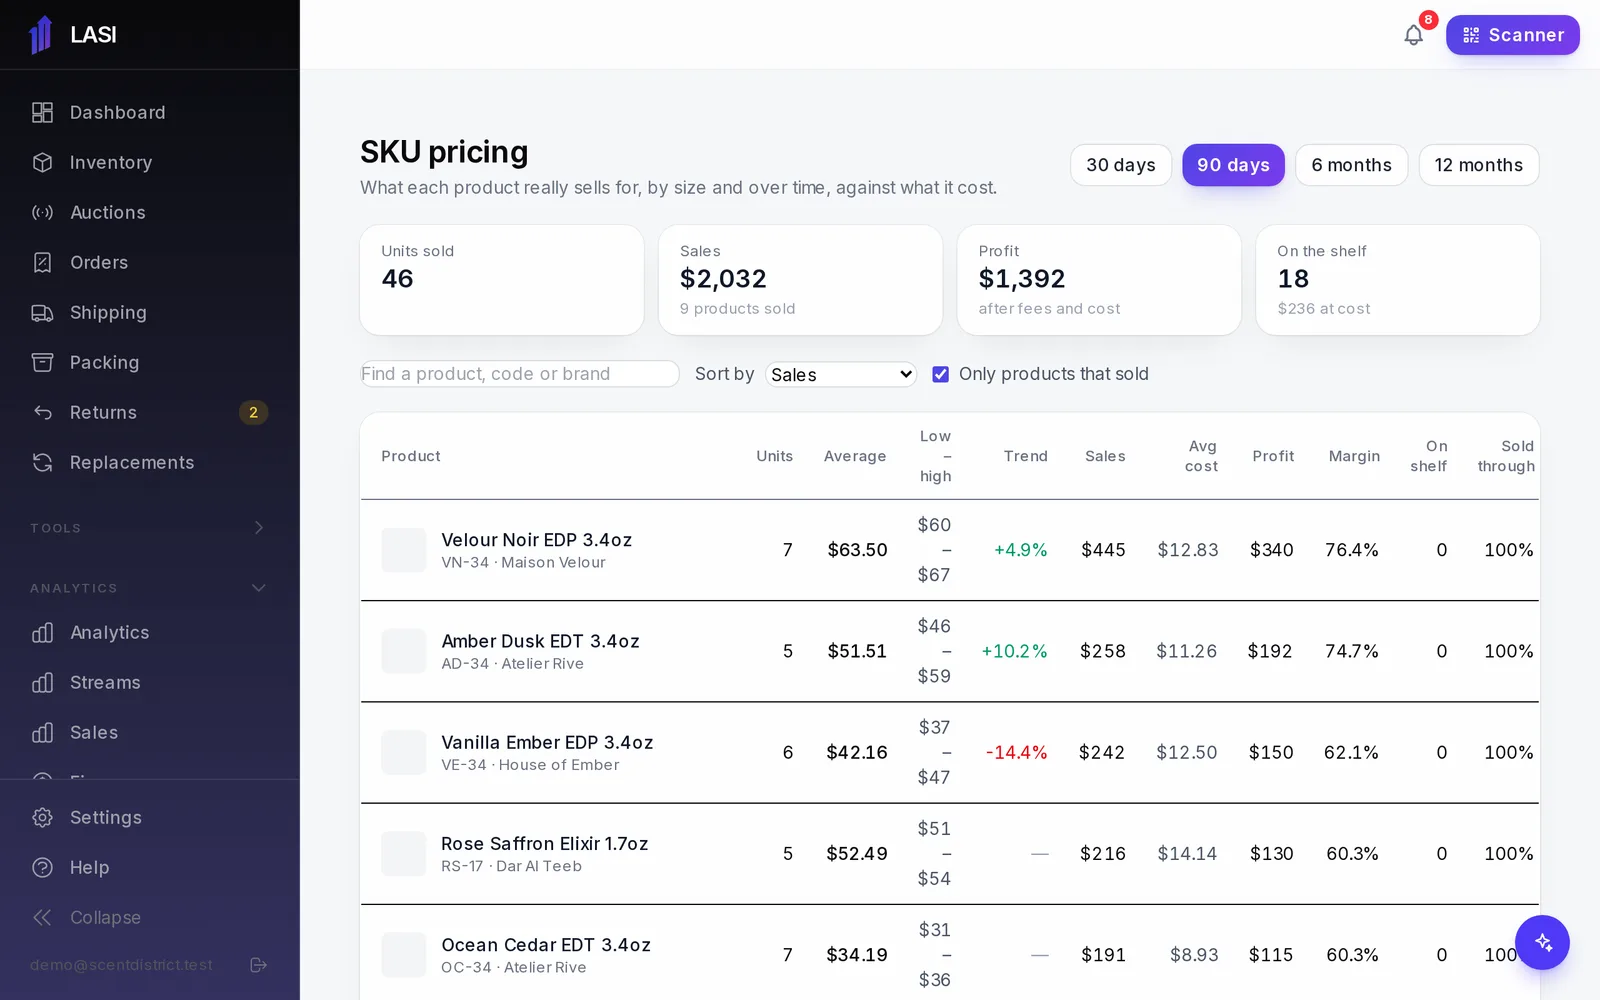Image resolution: width=1600 pixels, height=1000 pixels.
Task: Click Amber Dusk EDT 3.4oz thumbnail
Action: tap(404, 651)
